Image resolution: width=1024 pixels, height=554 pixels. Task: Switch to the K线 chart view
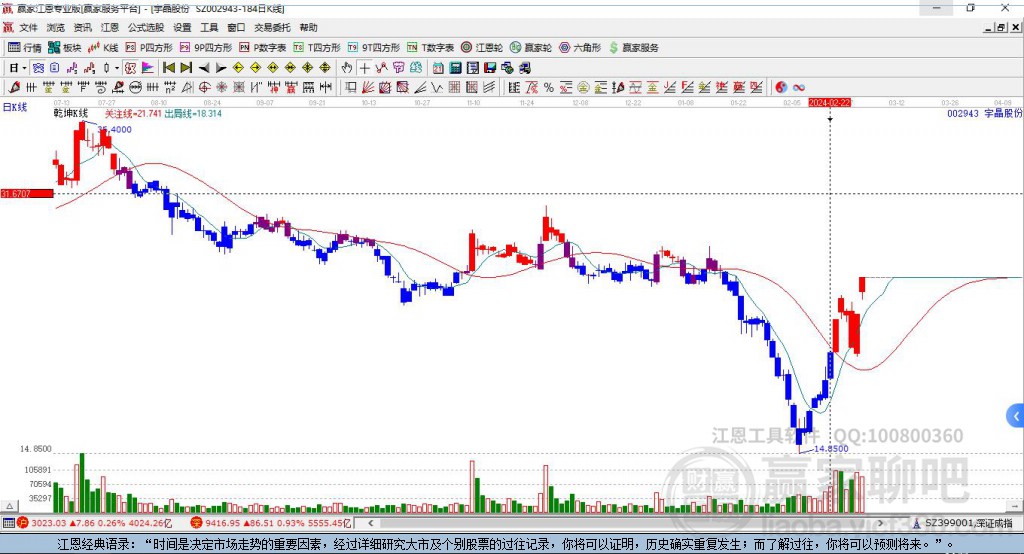(103, 48)
